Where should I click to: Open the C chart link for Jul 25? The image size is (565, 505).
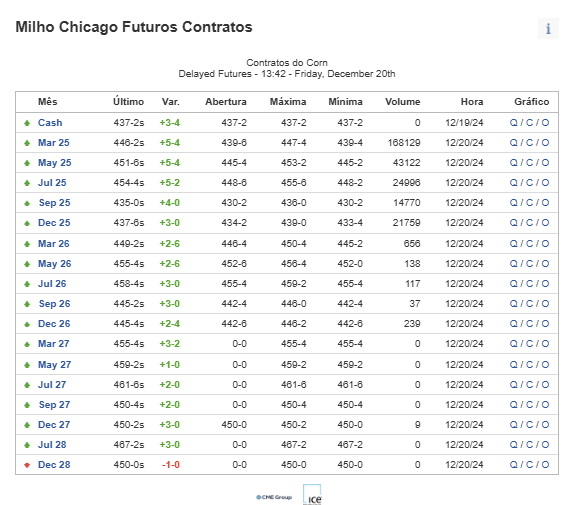[529, 183]
